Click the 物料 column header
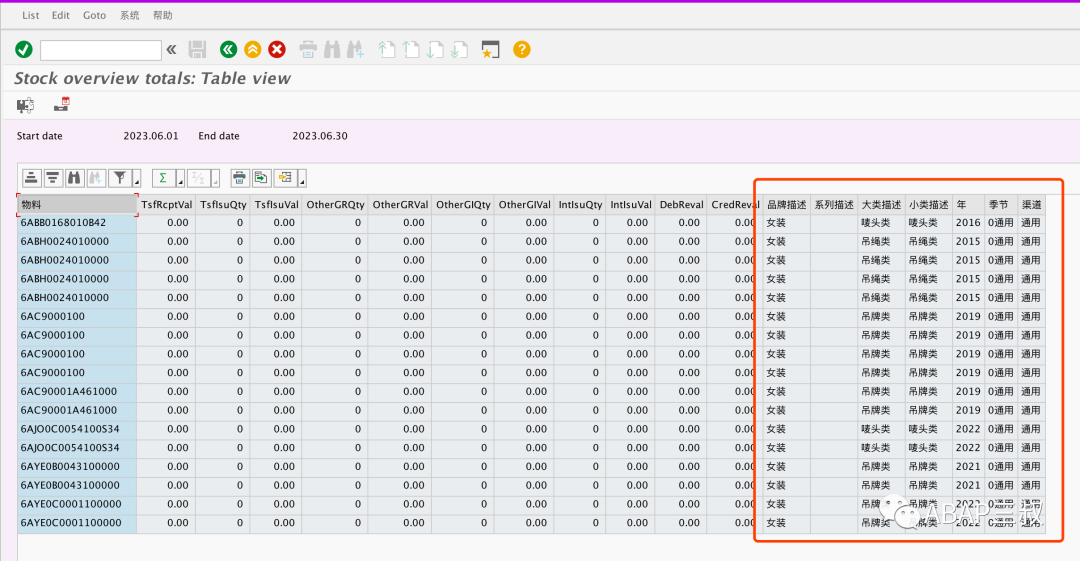1080x561 pixels. pyautogui.click(x=77, y=205)
